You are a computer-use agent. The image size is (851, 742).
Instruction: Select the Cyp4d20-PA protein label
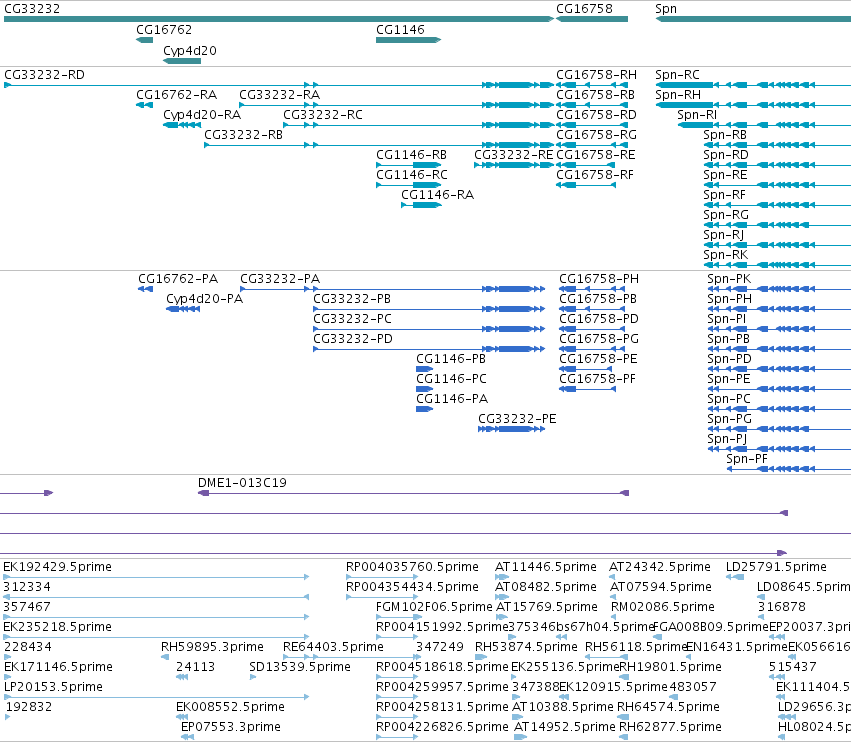point(205,299)
